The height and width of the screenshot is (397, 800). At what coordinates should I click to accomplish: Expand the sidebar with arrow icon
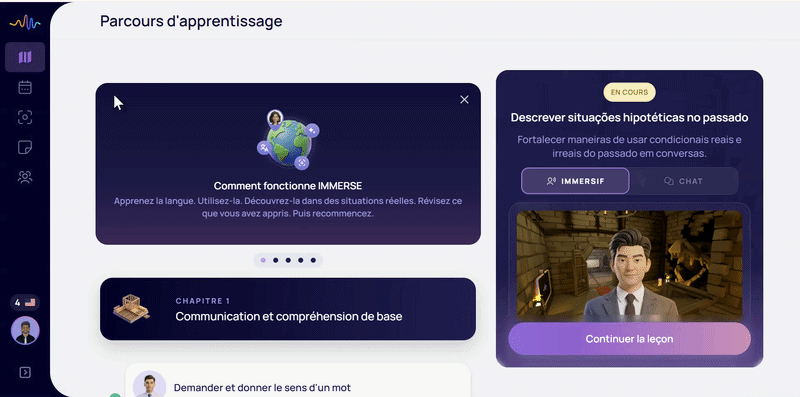(x=25, y=373)
